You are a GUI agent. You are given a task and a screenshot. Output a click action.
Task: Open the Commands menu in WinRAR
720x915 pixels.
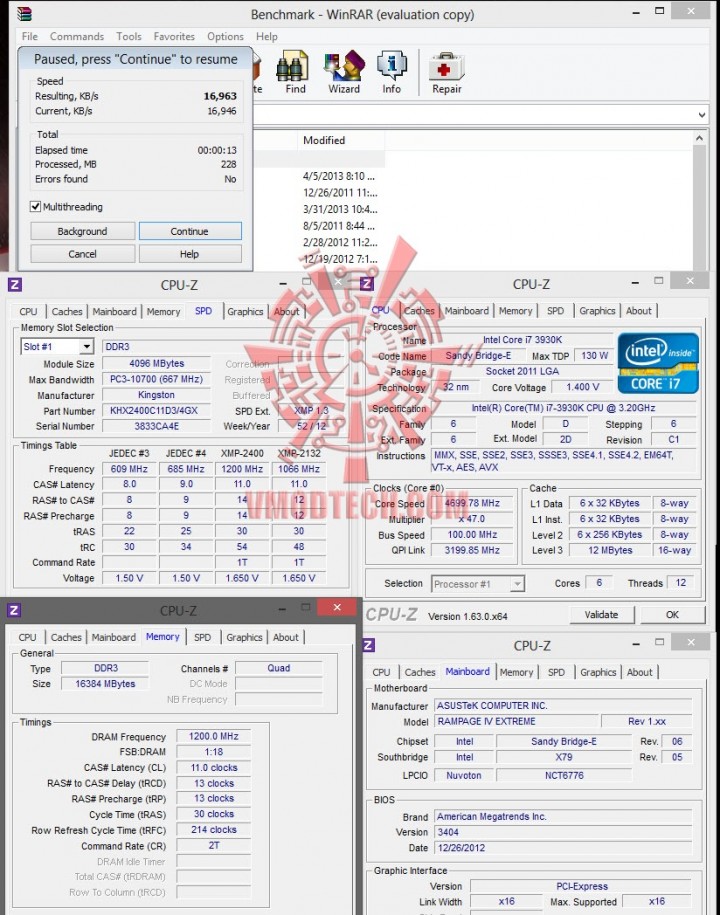point(76,36)
